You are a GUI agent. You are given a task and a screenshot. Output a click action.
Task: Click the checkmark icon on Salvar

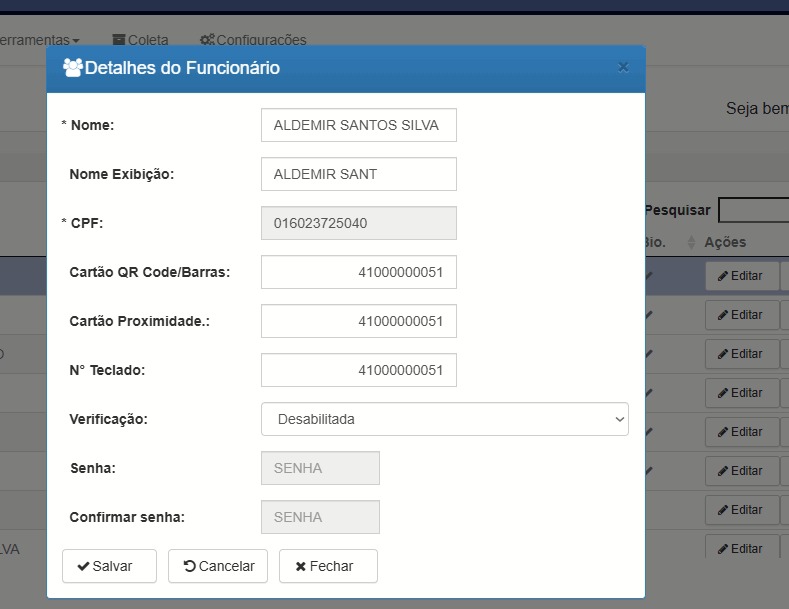pyautogui.click(x=83, y=566)
